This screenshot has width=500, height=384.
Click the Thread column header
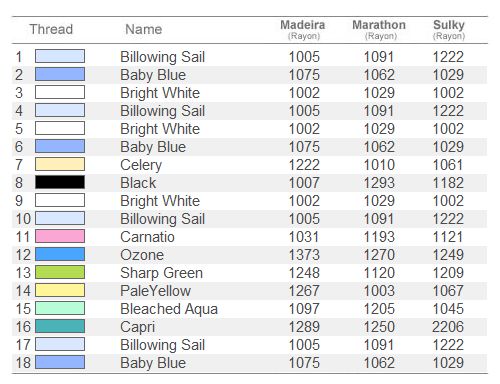[51, 29]
